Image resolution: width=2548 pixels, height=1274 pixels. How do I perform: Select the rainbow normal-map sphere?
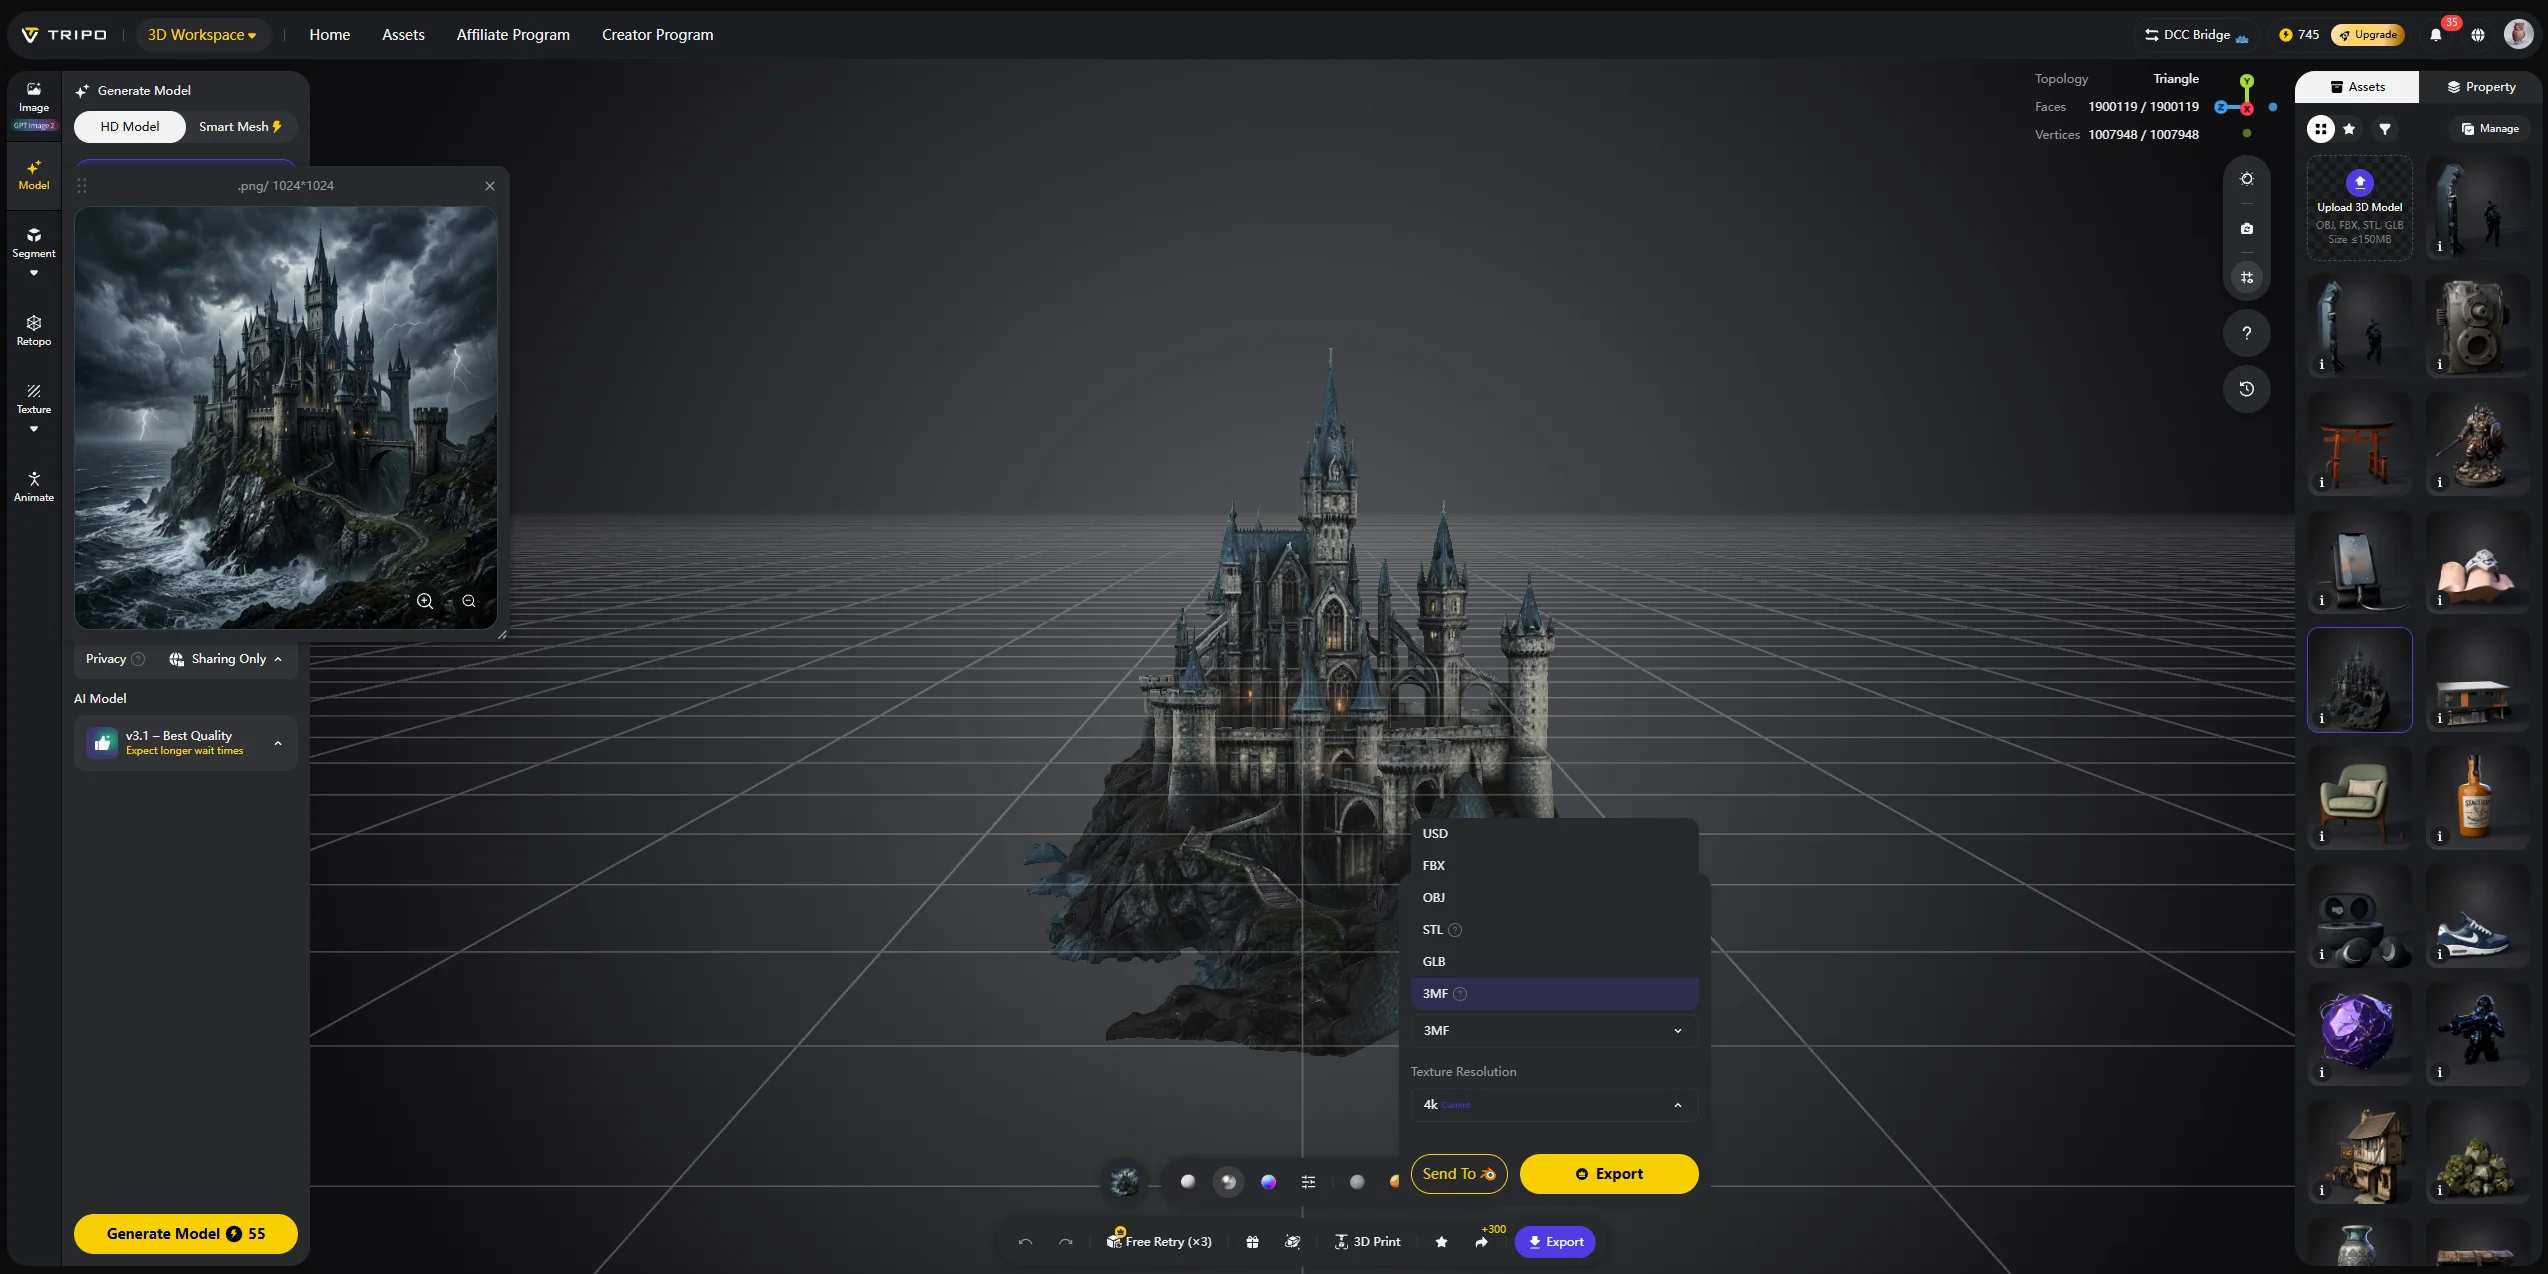(x=1269, y=1182)
